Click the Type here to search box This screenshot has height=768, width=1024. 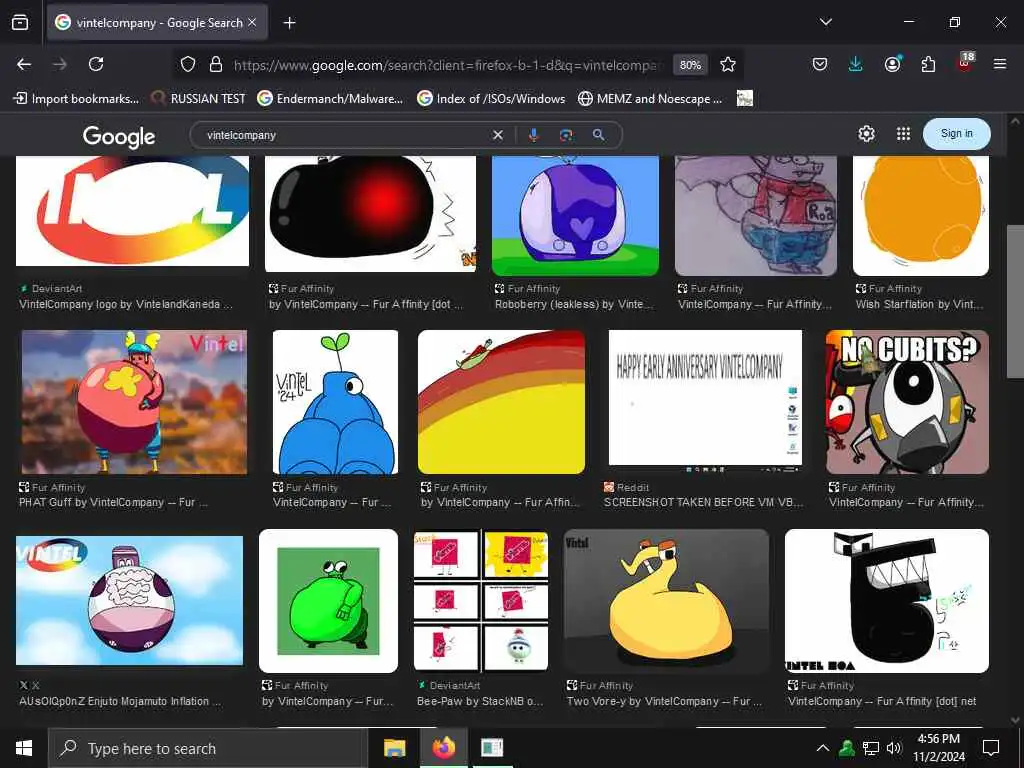point(209,748)
